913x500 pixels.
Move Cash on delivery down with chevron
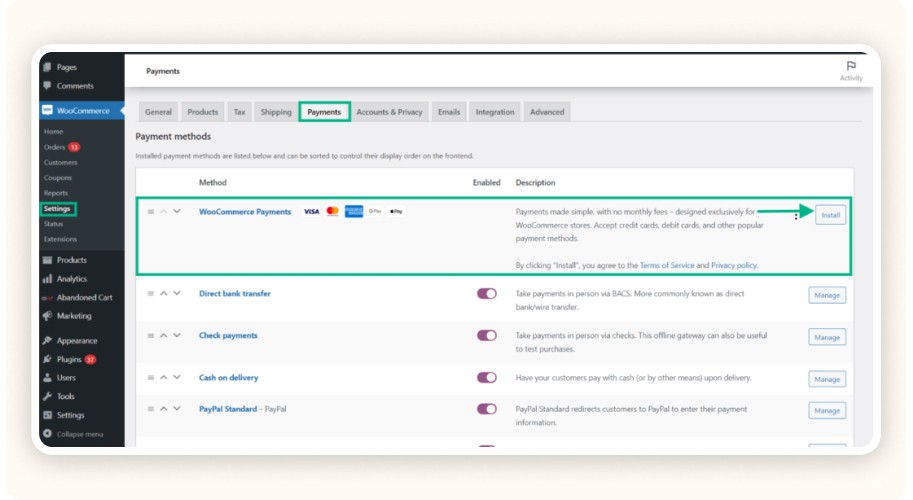pos(177,377)
